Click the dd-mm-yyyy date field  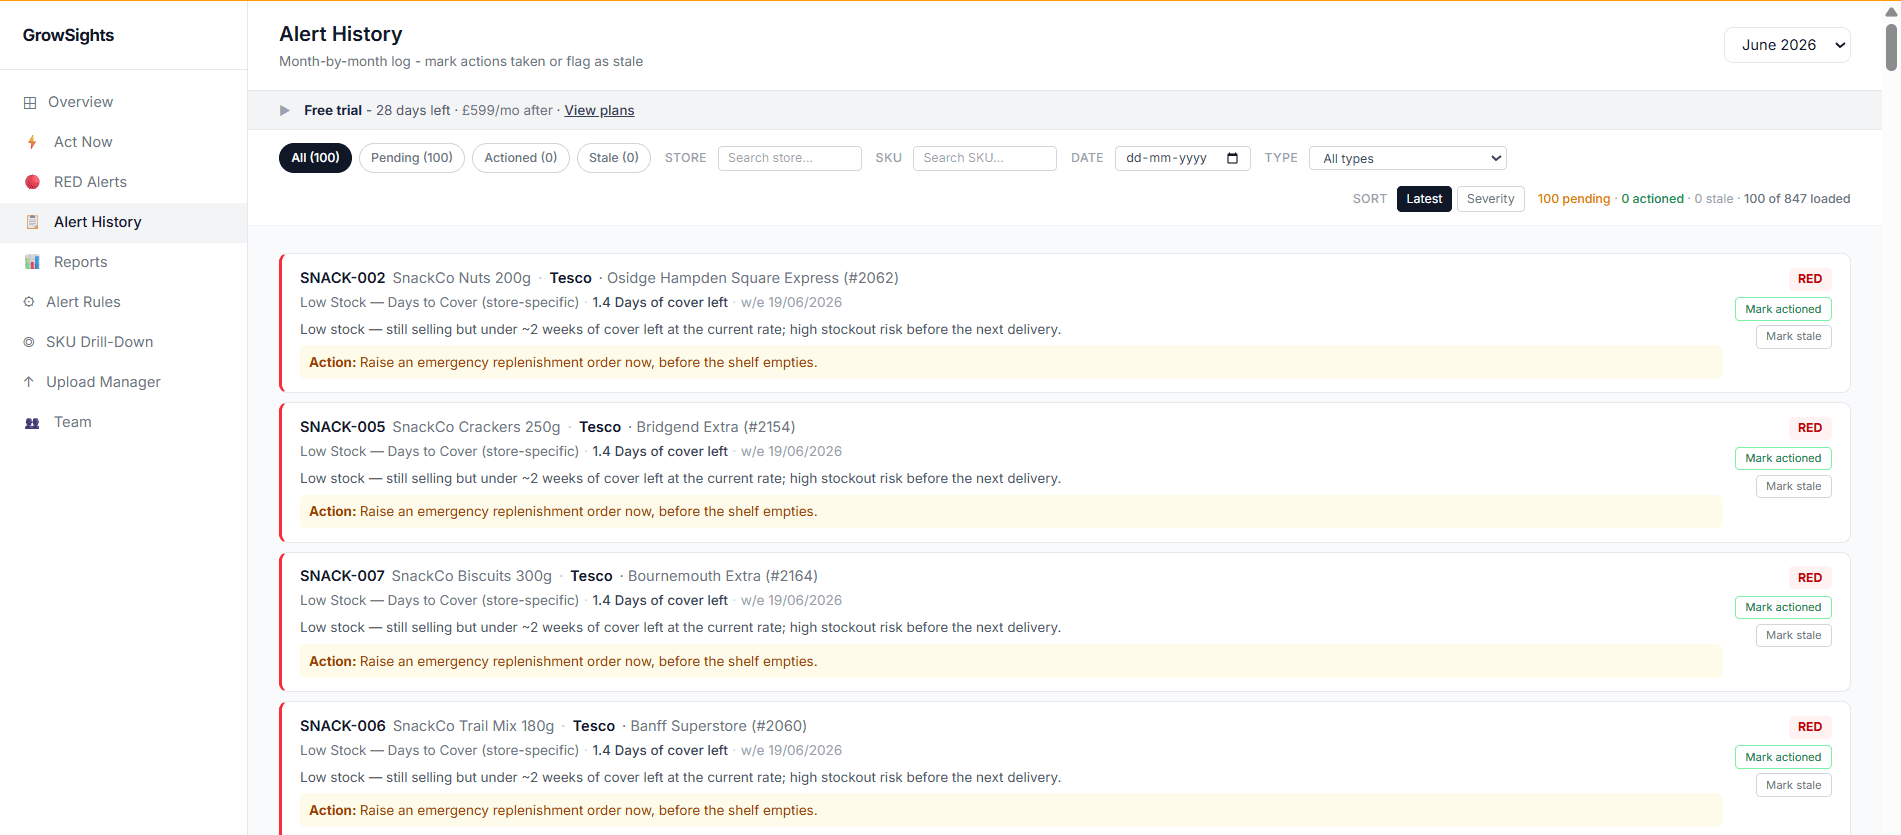[1182, 158]
